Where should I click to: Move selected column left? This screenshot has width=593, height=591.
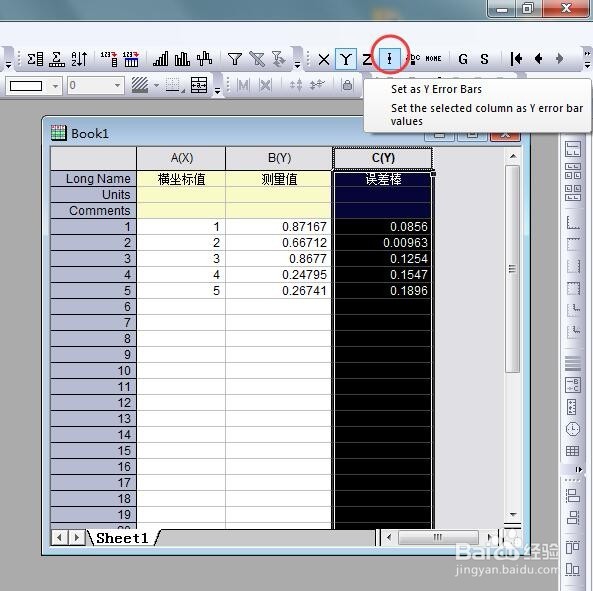pos(539,59)
